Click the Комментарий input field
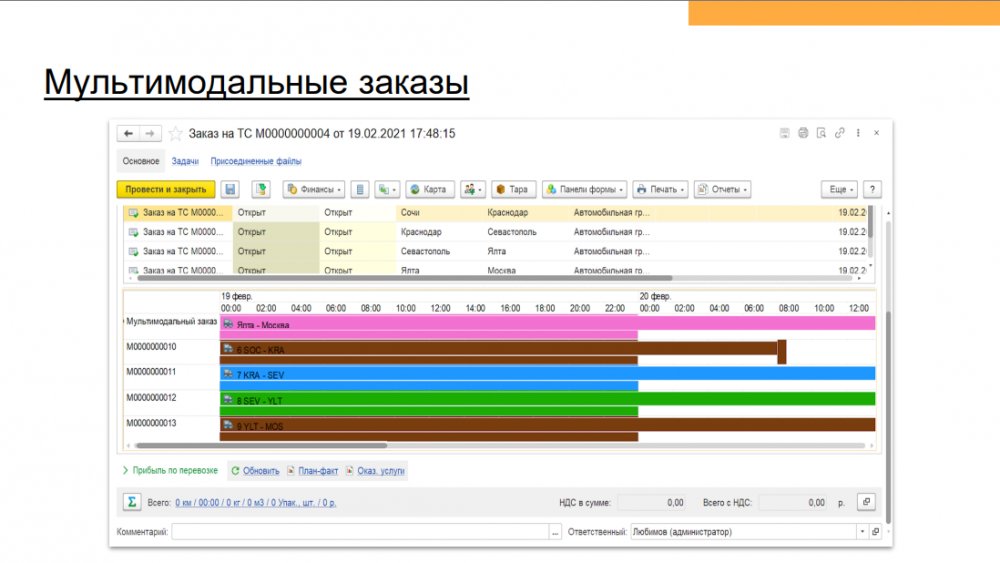This screenshot has width=1000, height=563. tap(360, 532)
